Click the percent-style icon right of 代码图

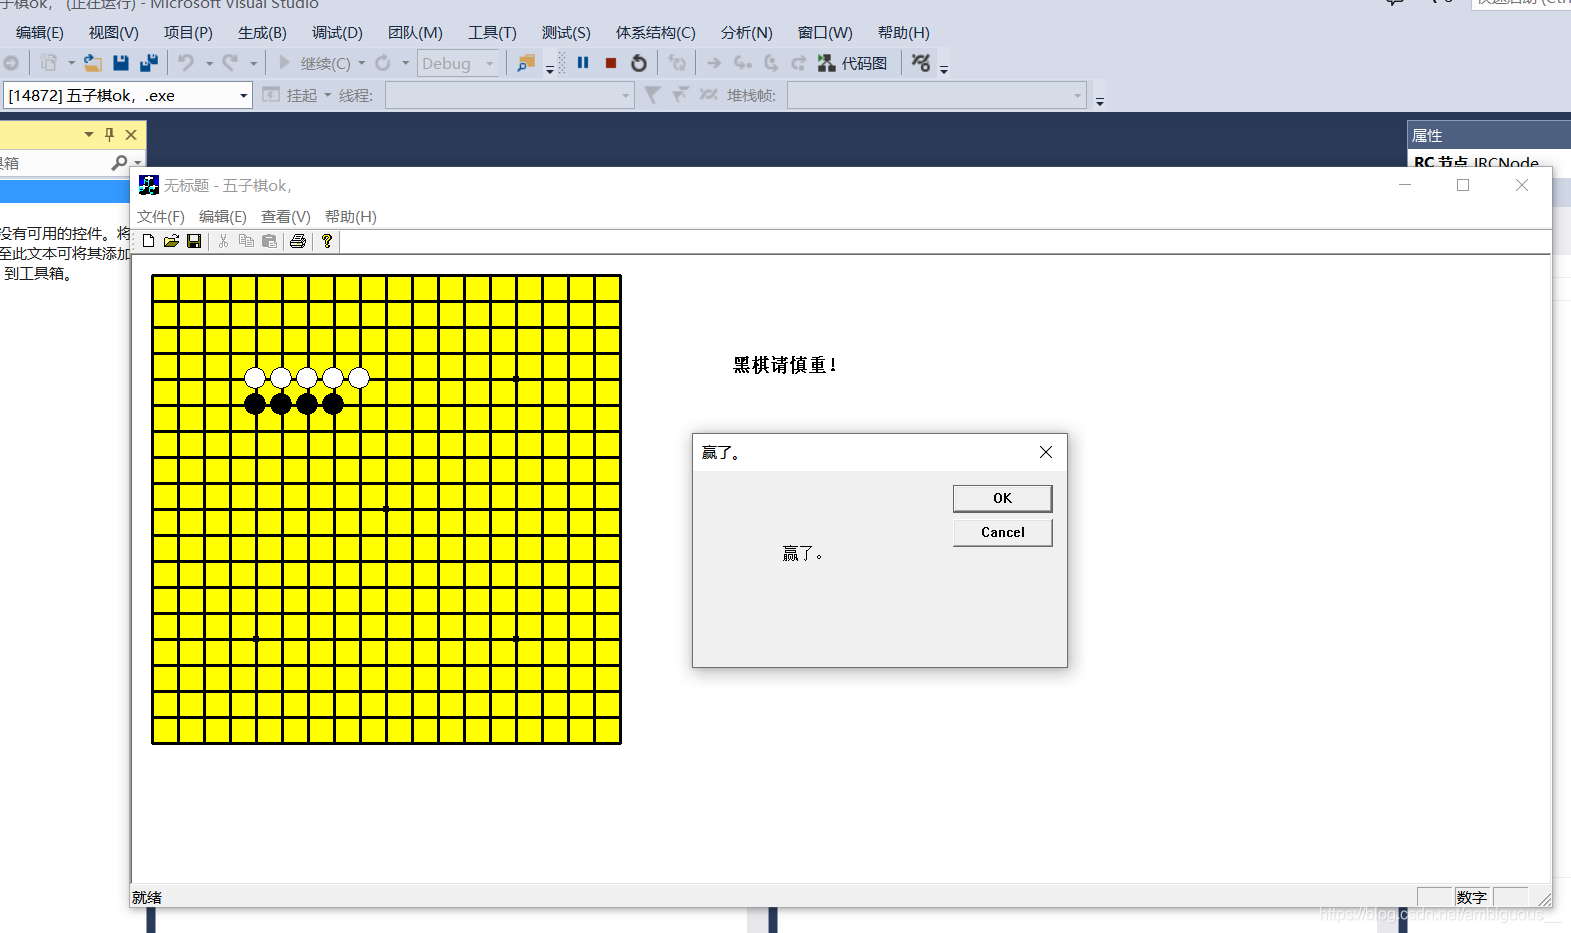pyautogui.click(x=921, y=63)
